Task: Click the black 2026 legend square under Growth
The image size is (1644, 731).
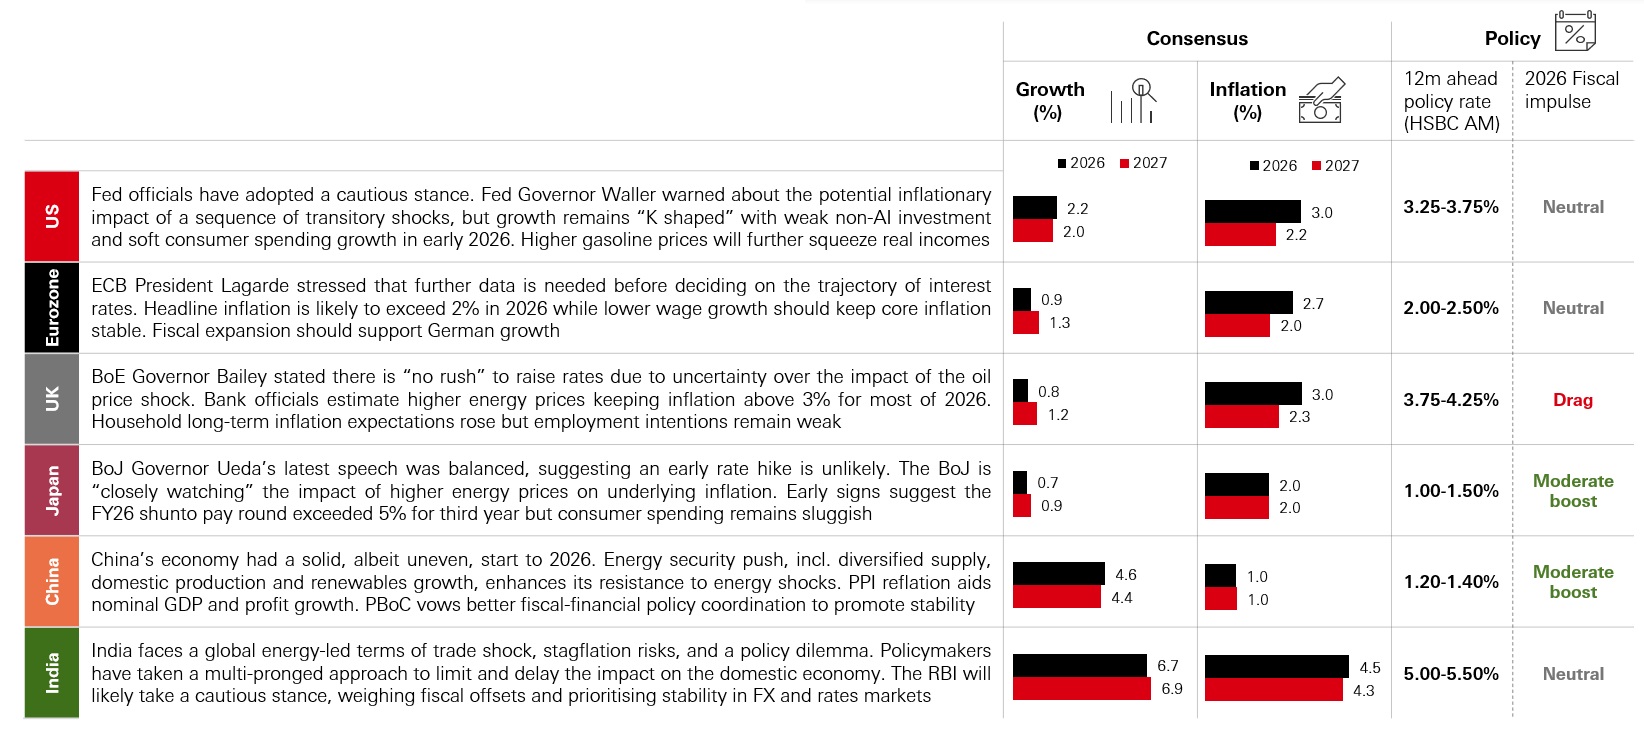Action: coord(1062,163)
